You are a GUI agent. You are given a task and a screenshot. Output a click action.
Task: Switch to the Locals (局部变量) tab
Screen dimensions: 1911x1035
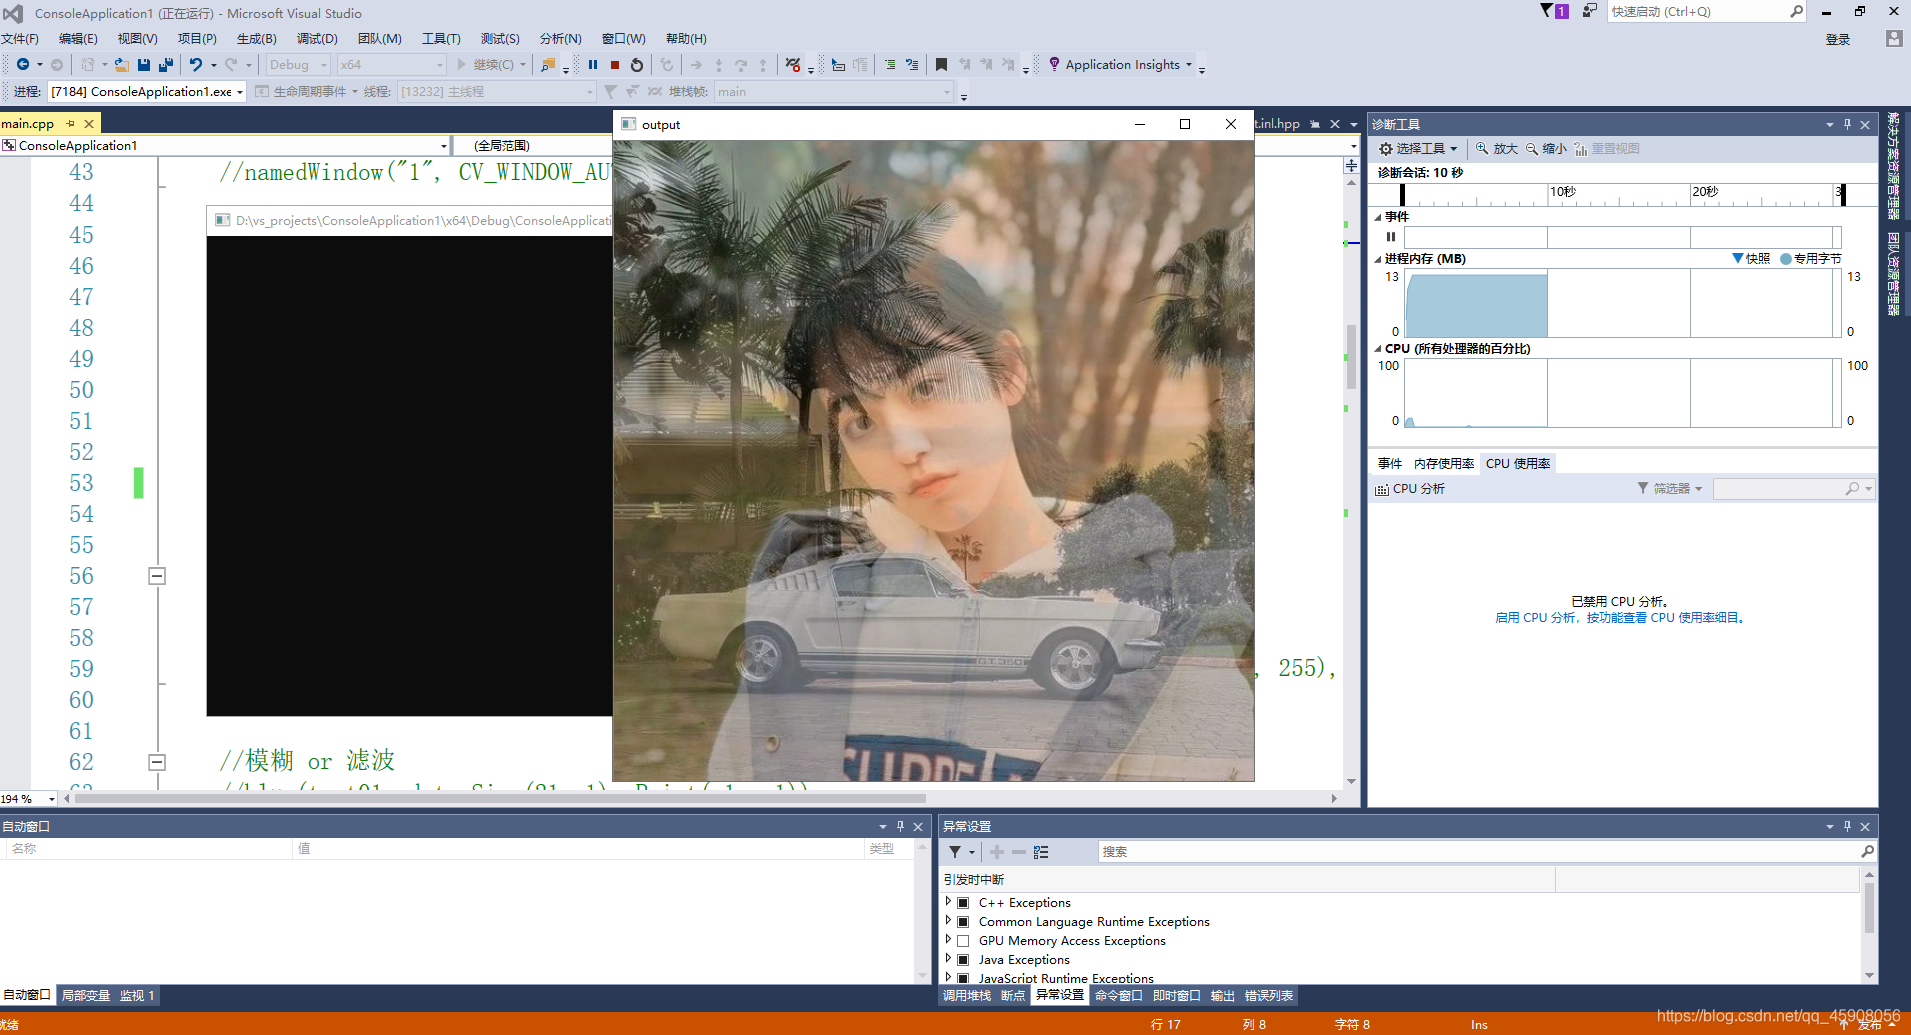pos(86,996)
